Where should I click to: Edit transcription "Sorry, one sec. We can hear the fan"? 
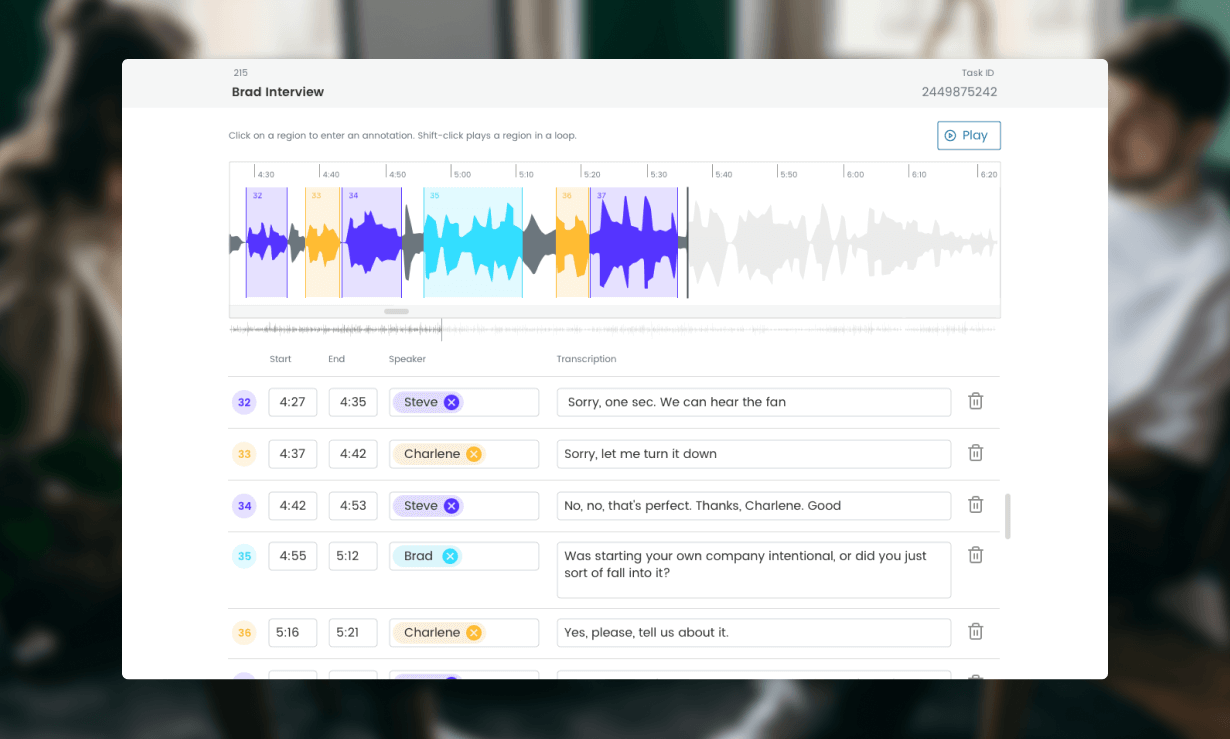point(754,402)
